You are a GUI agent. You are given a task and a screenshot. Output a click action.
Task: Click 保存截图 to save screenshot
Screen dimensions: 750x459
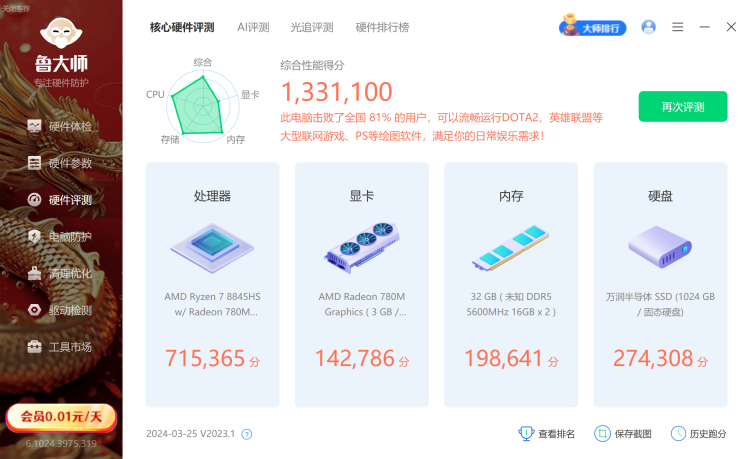tap(623, 434)
